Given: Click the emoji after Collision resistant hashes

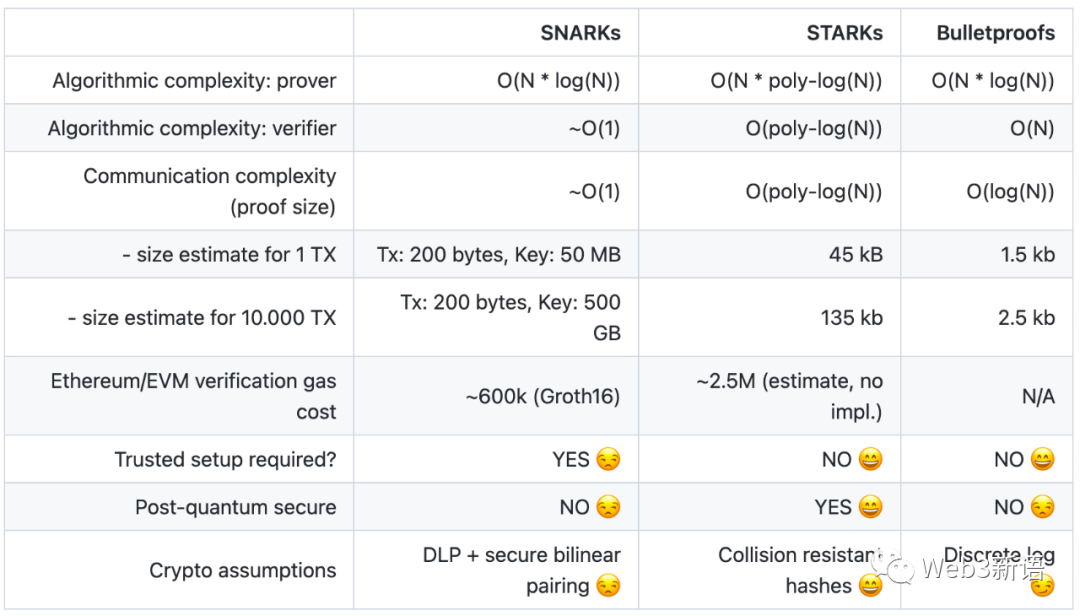Looking at the screenshot, I should point(871,586).
